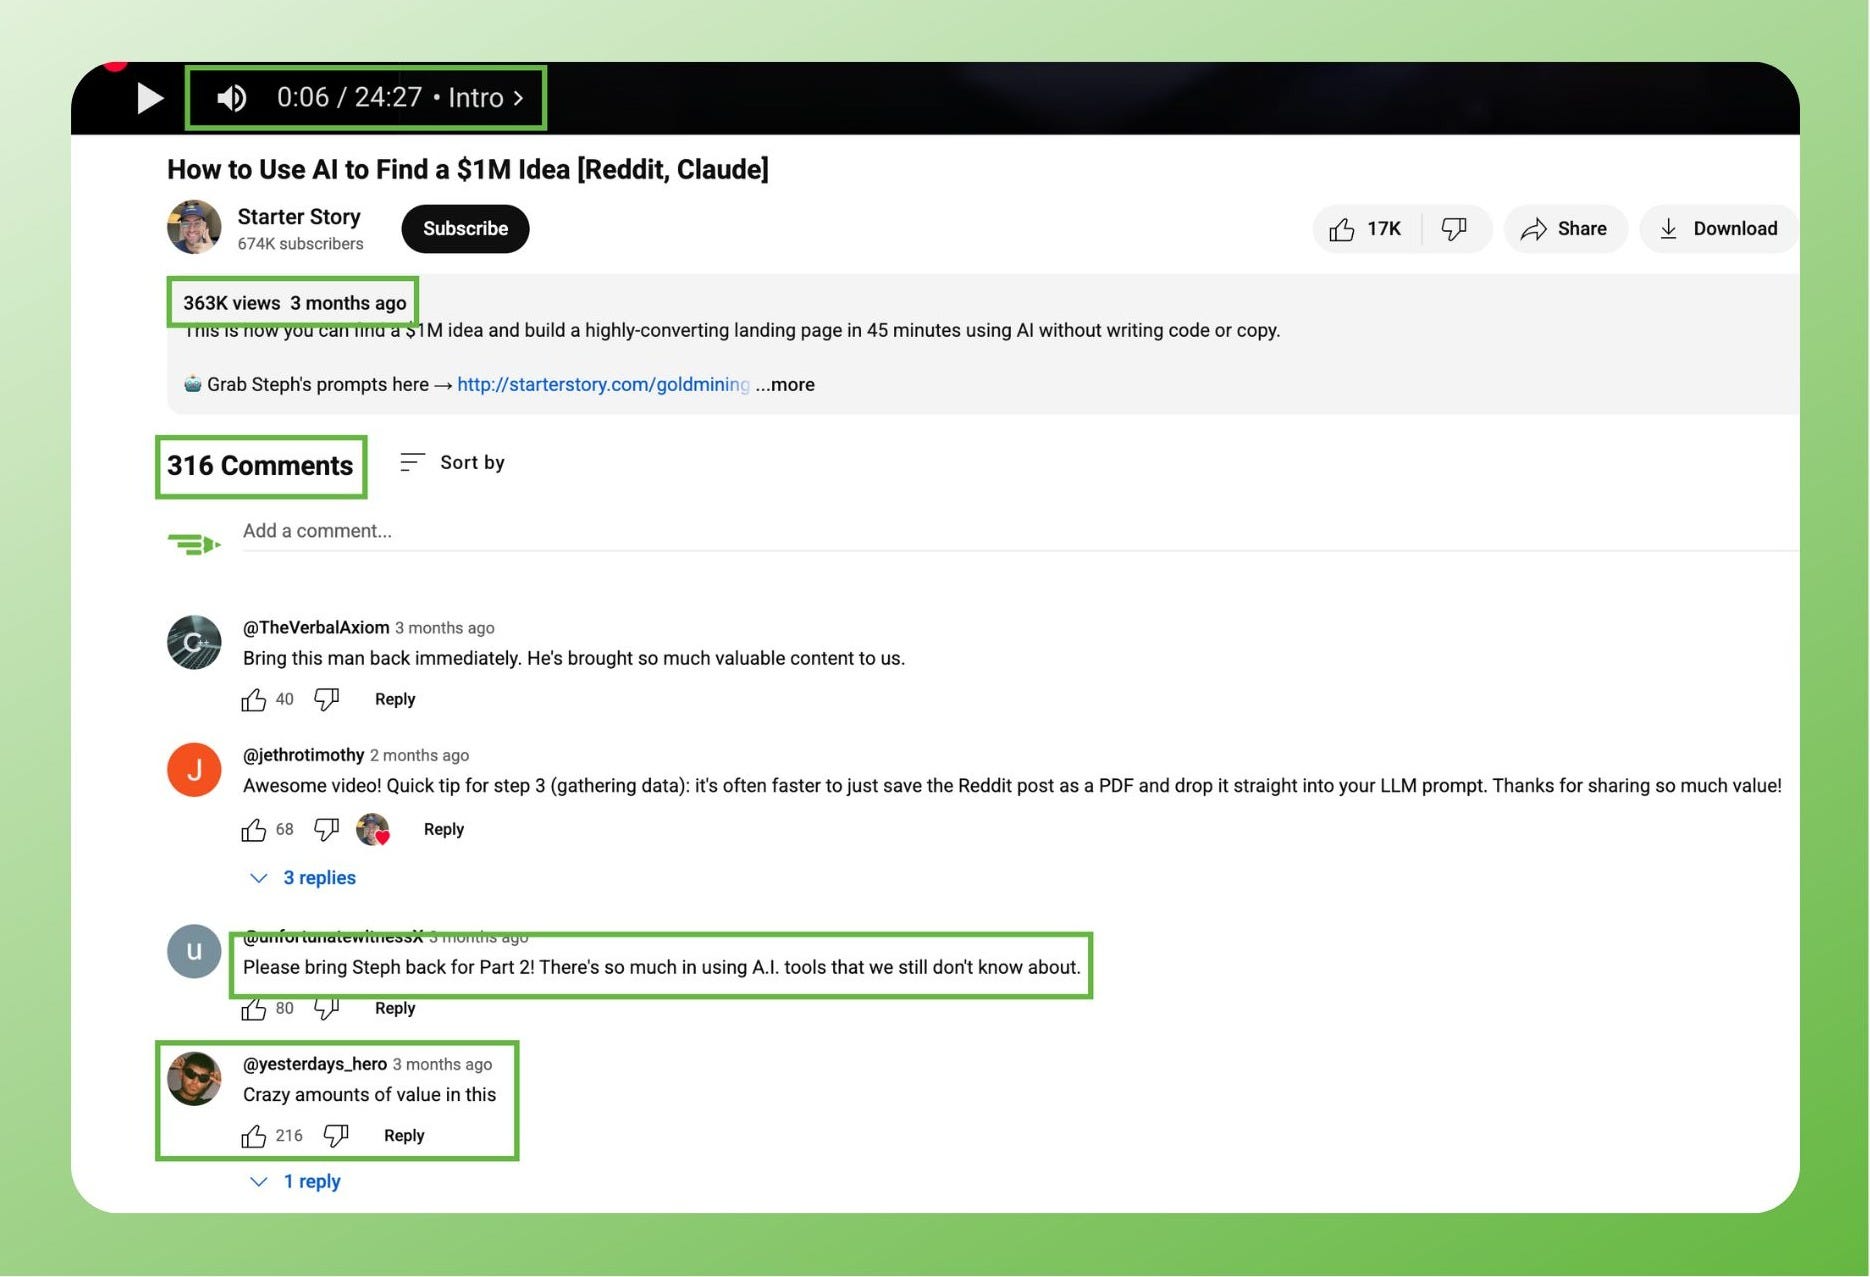Viewport: 1870px width, 1277px height.
Task: Click the green user avatar beside comment box
Action: [x=194, y=544]
